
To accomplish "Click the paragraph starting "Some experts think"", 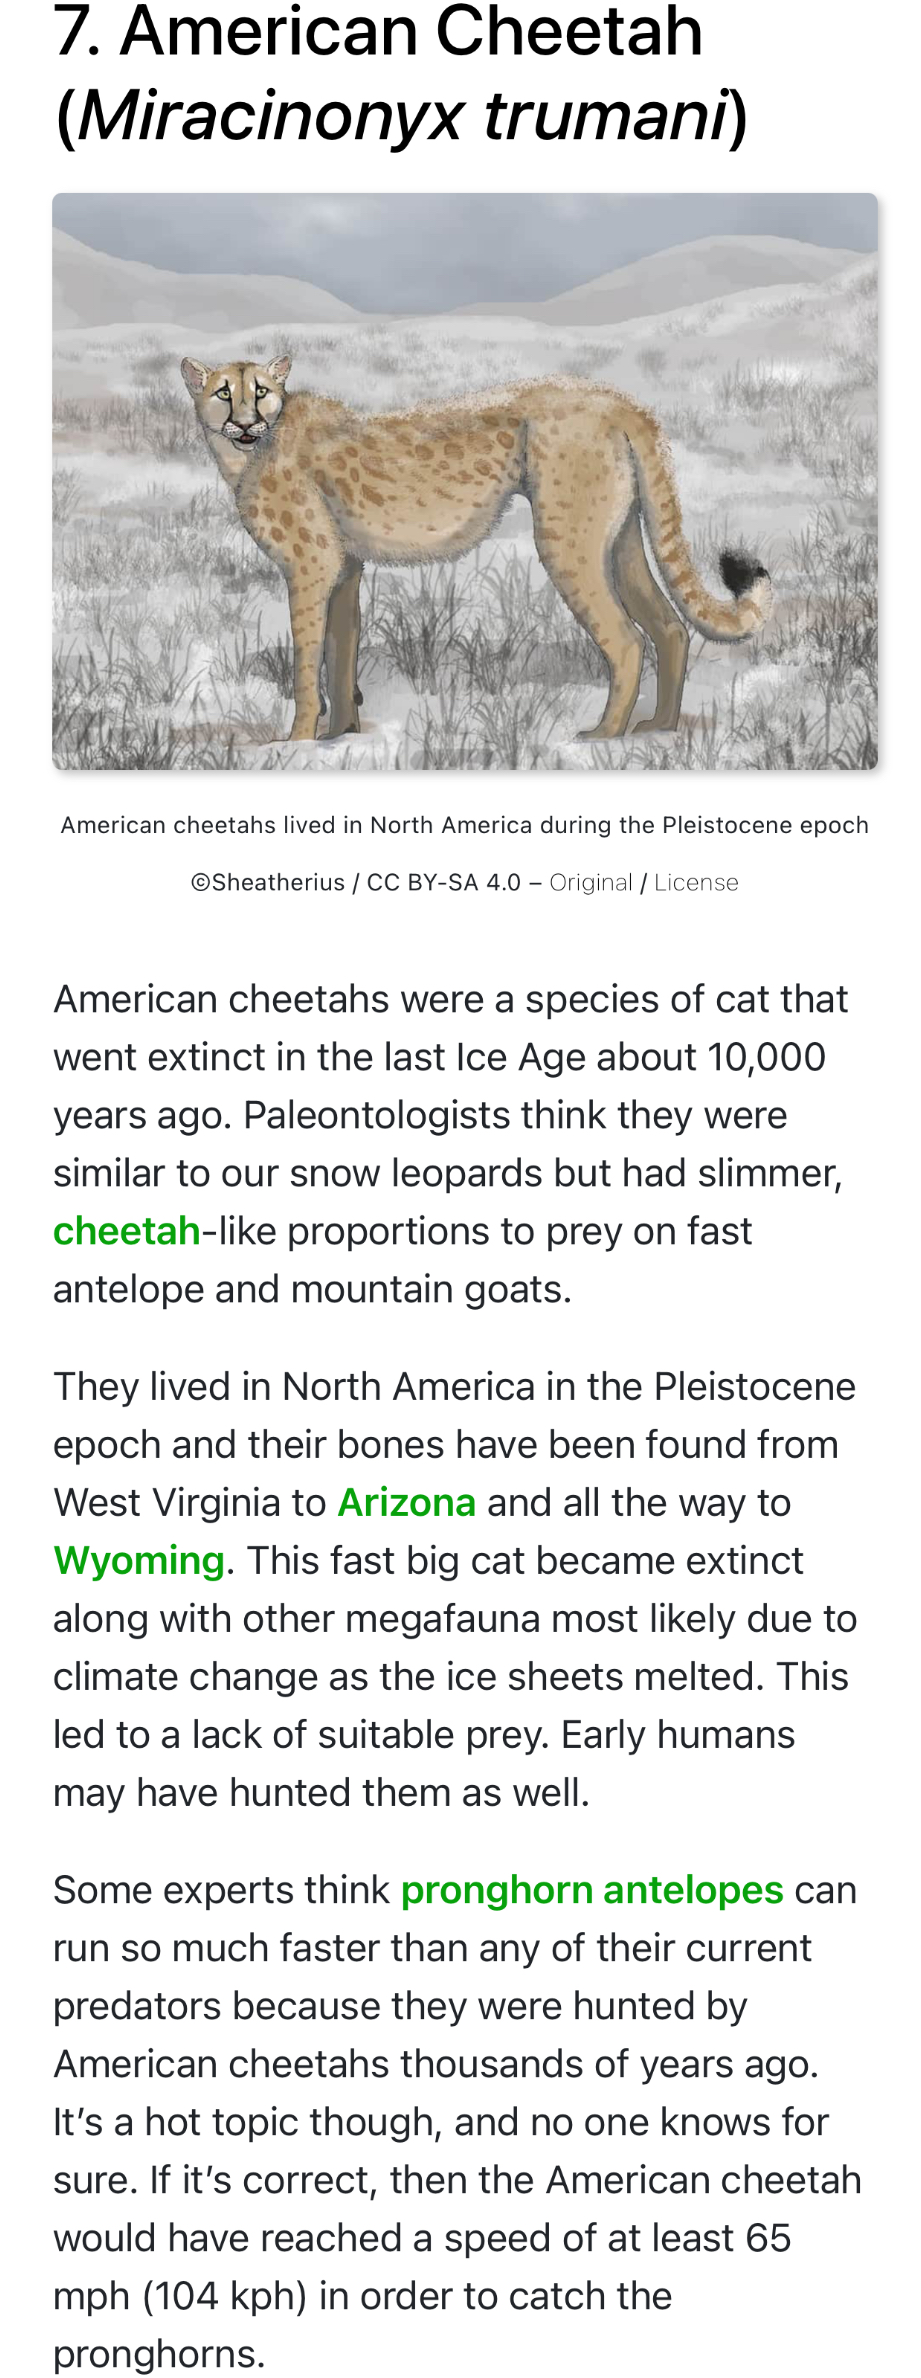I will pos(457,2121).
